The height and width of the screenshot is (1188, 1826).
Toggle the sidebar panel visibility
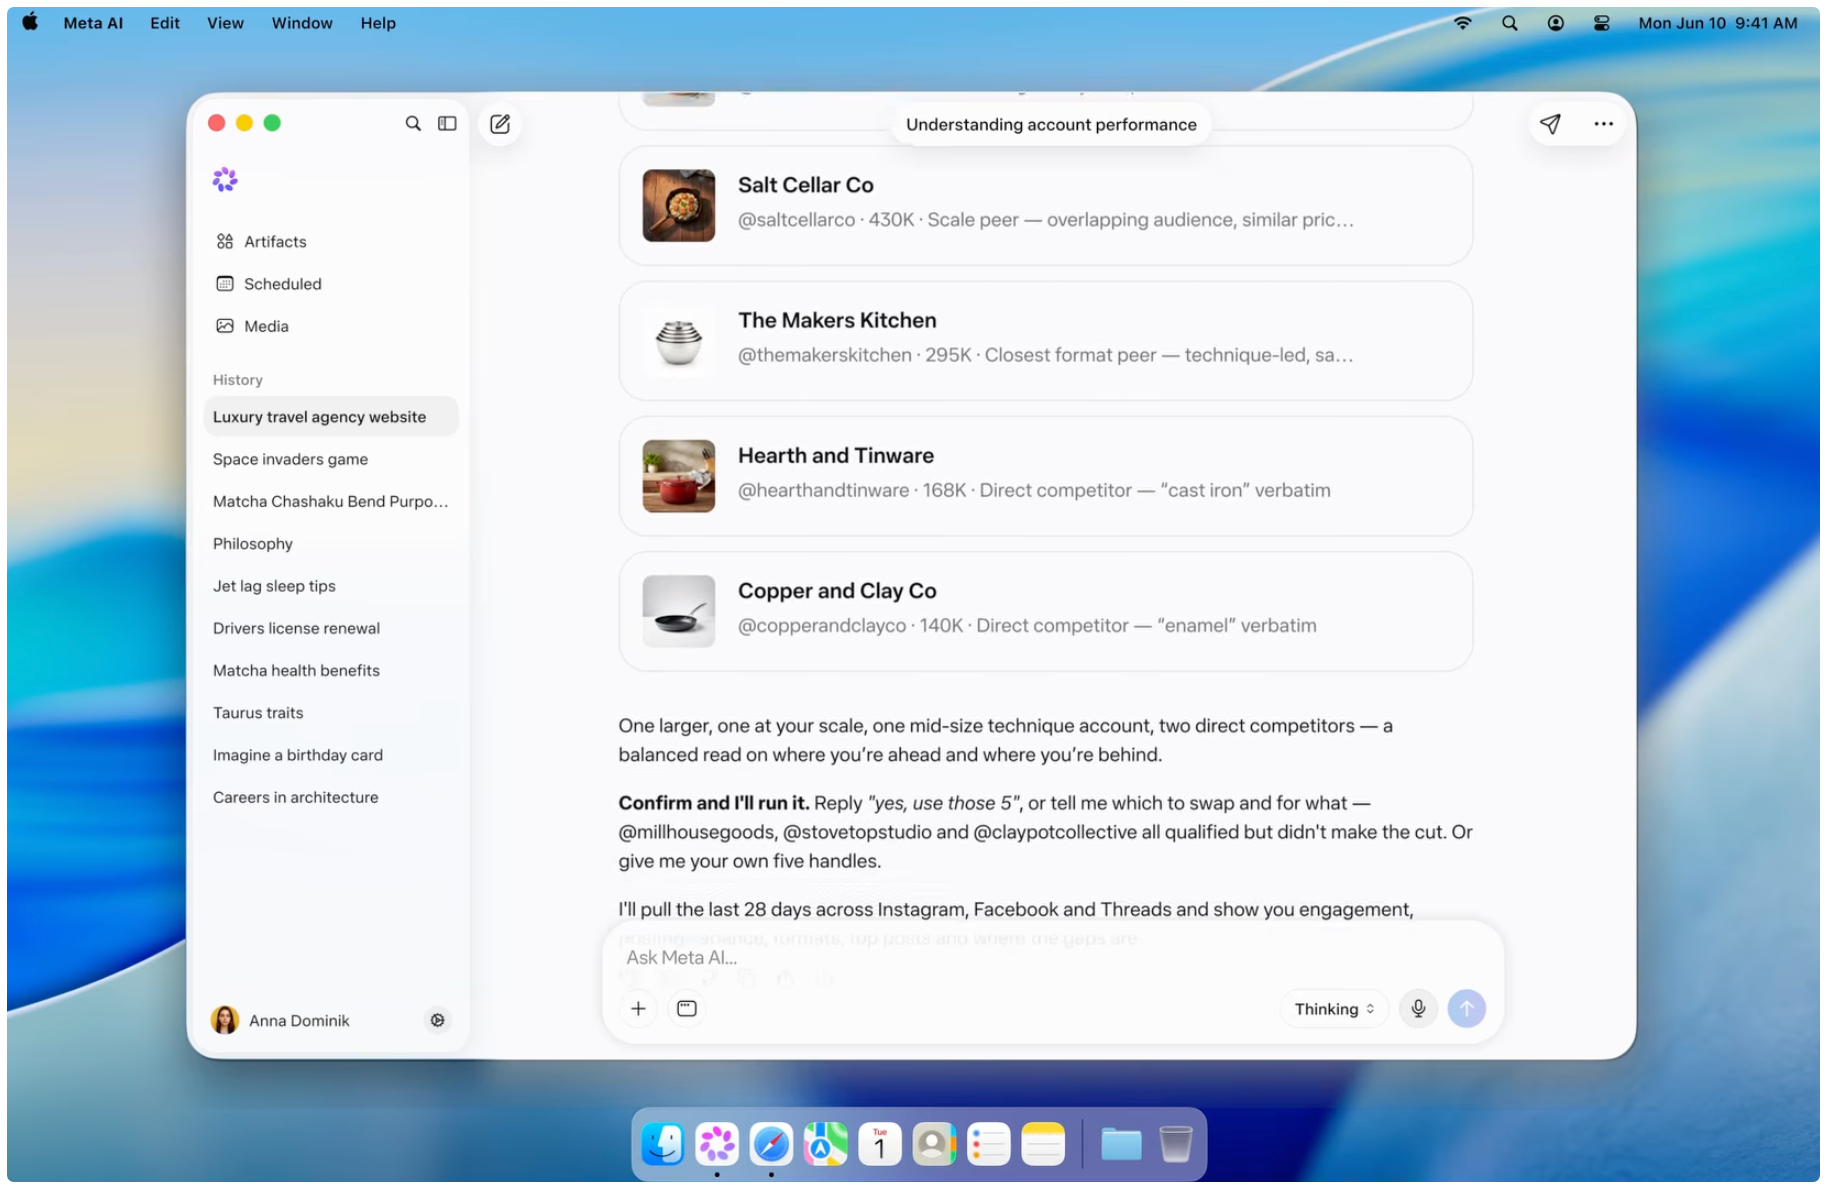[x=447, y=123]
